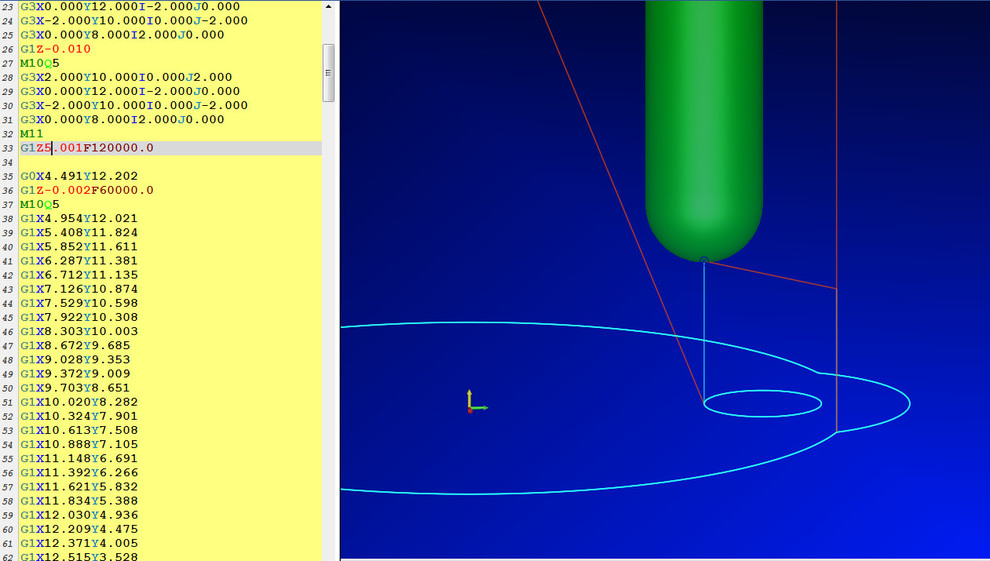Click line number 50 in the gutter
The width and height of the screenshot is (990, 561).
pyautogui.click(x=8, y=388)
